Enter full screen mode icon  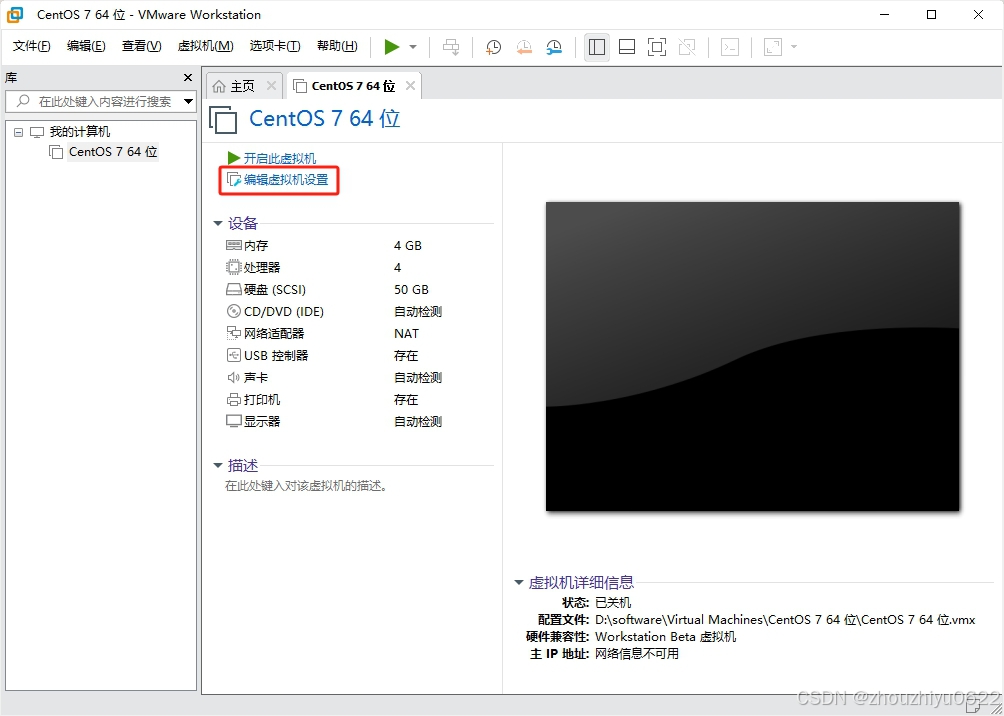(x=657, y=47)
